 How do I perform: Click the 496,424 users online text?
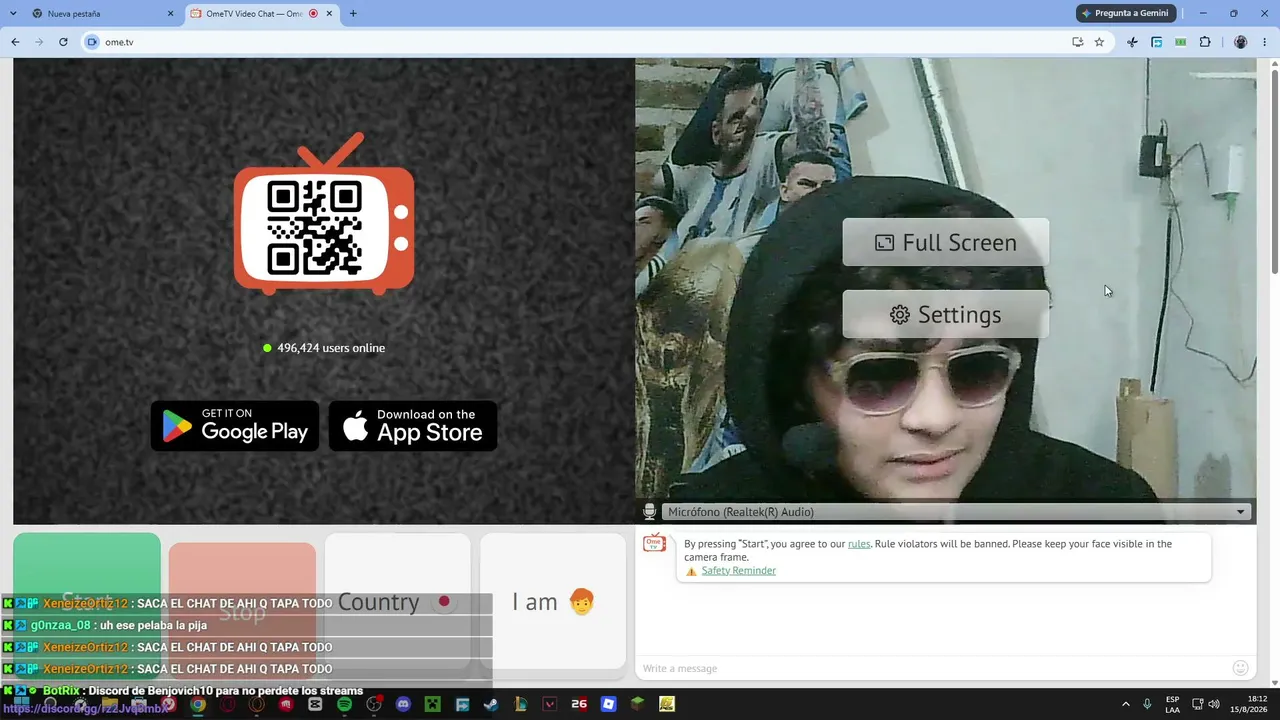tap(330, 348)
